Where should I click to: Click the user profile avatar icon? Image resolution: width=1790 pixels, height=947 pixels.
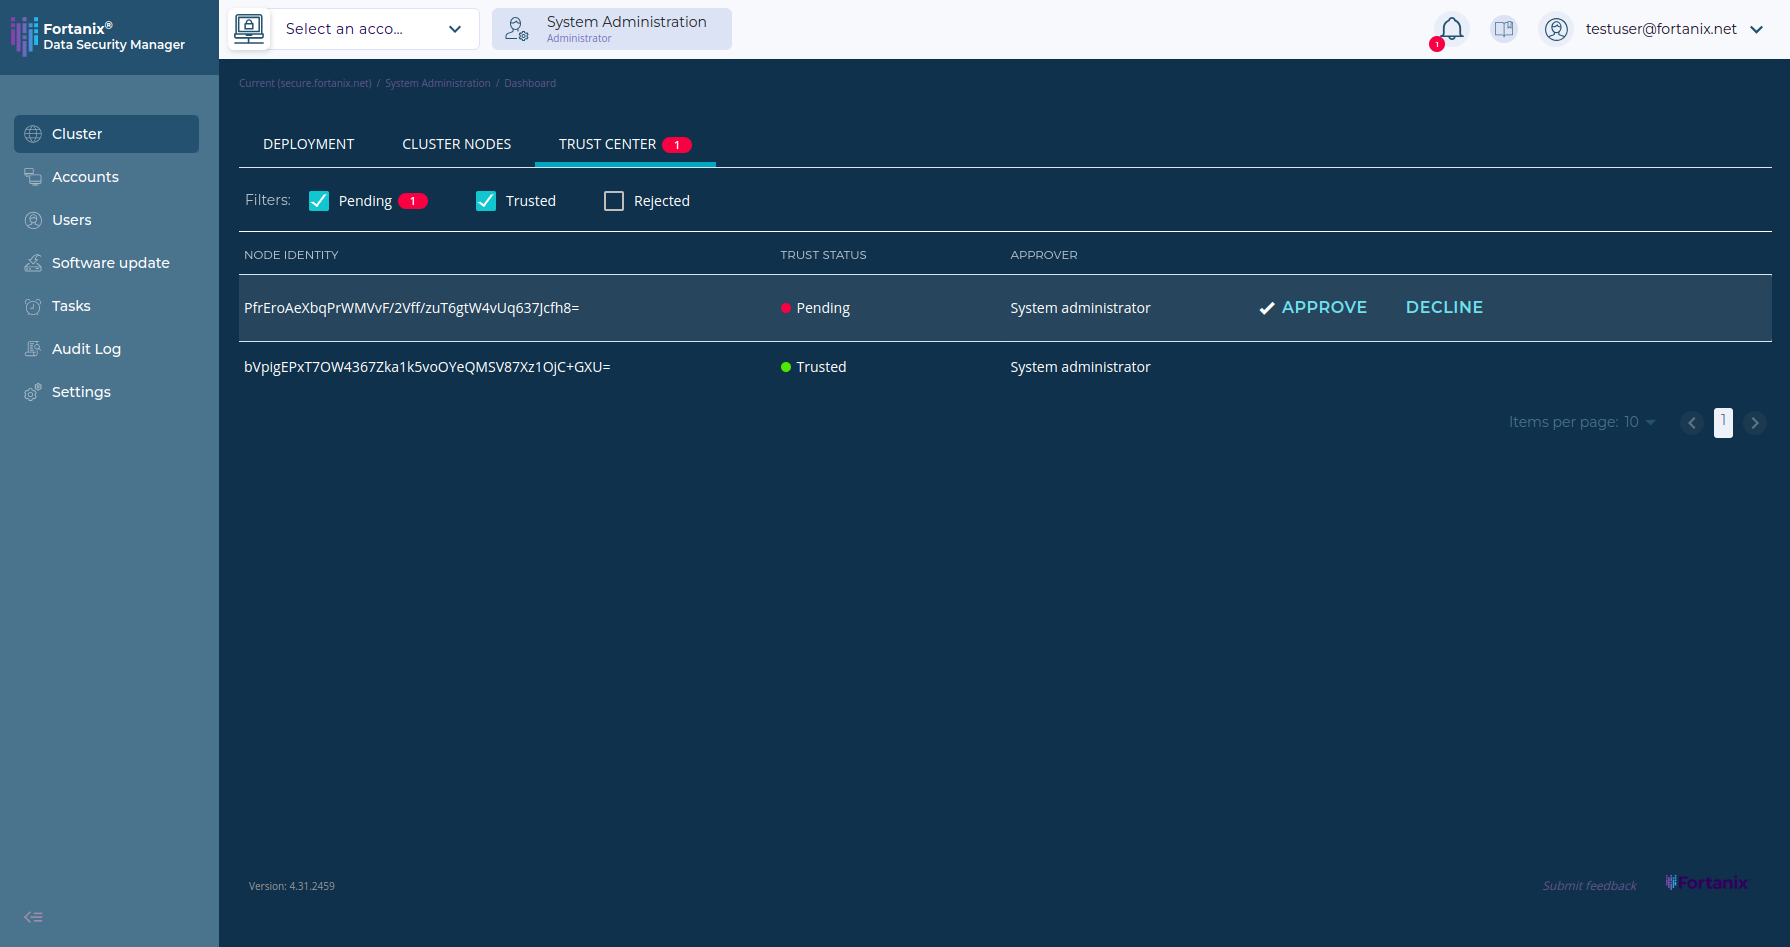(1555, 29)
